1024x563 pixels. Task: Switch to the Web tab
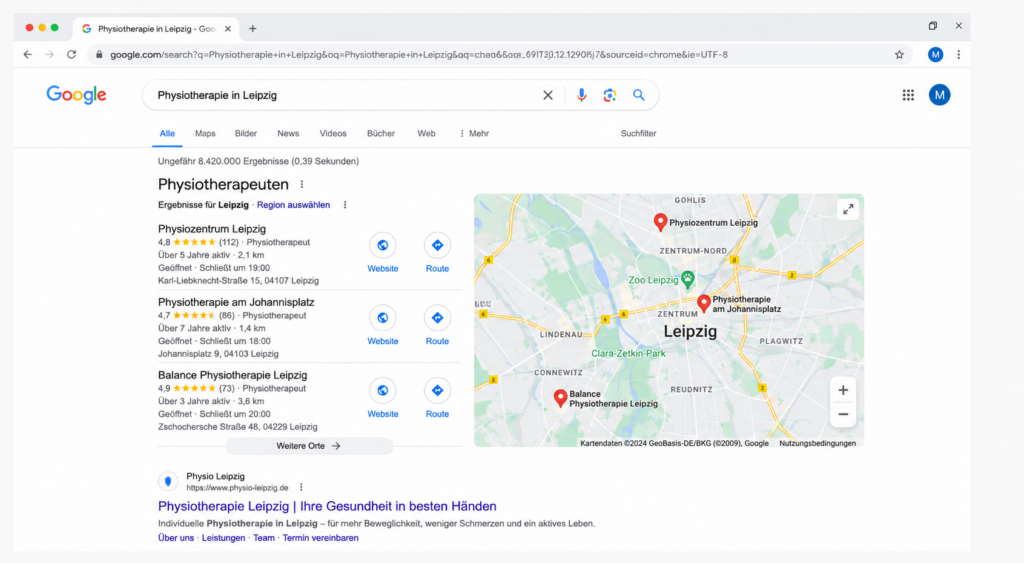pyautogui.click(x=426, y=133)
